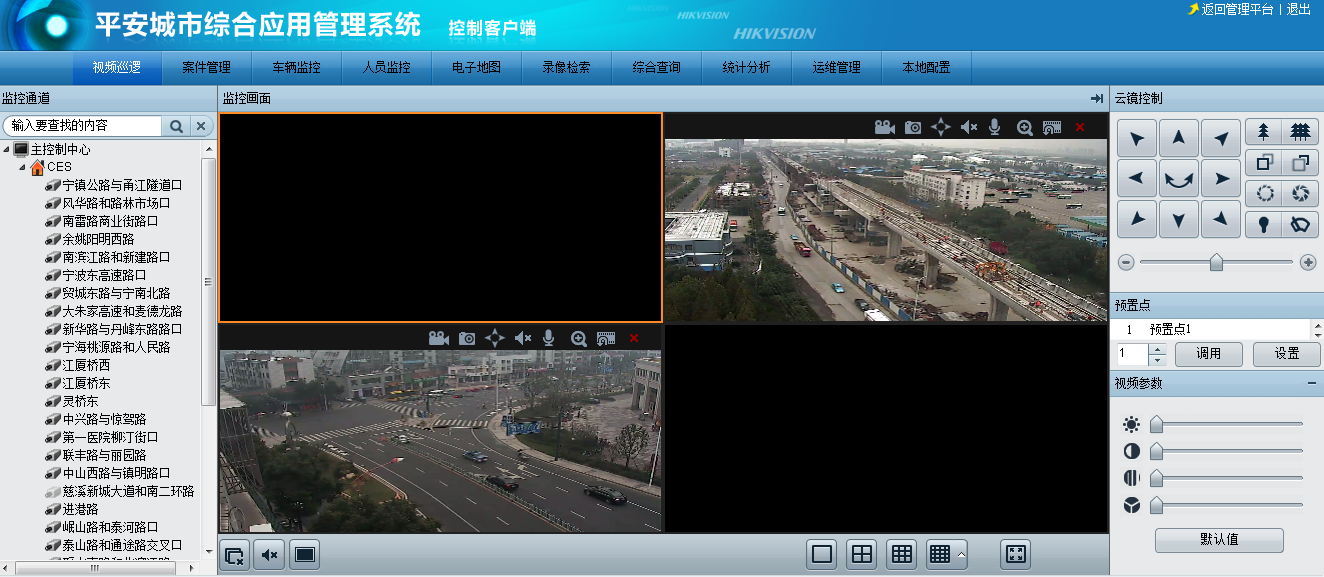Switch to four-window layout
Viewport: 1324px width, 577px height.
(861, 554)
